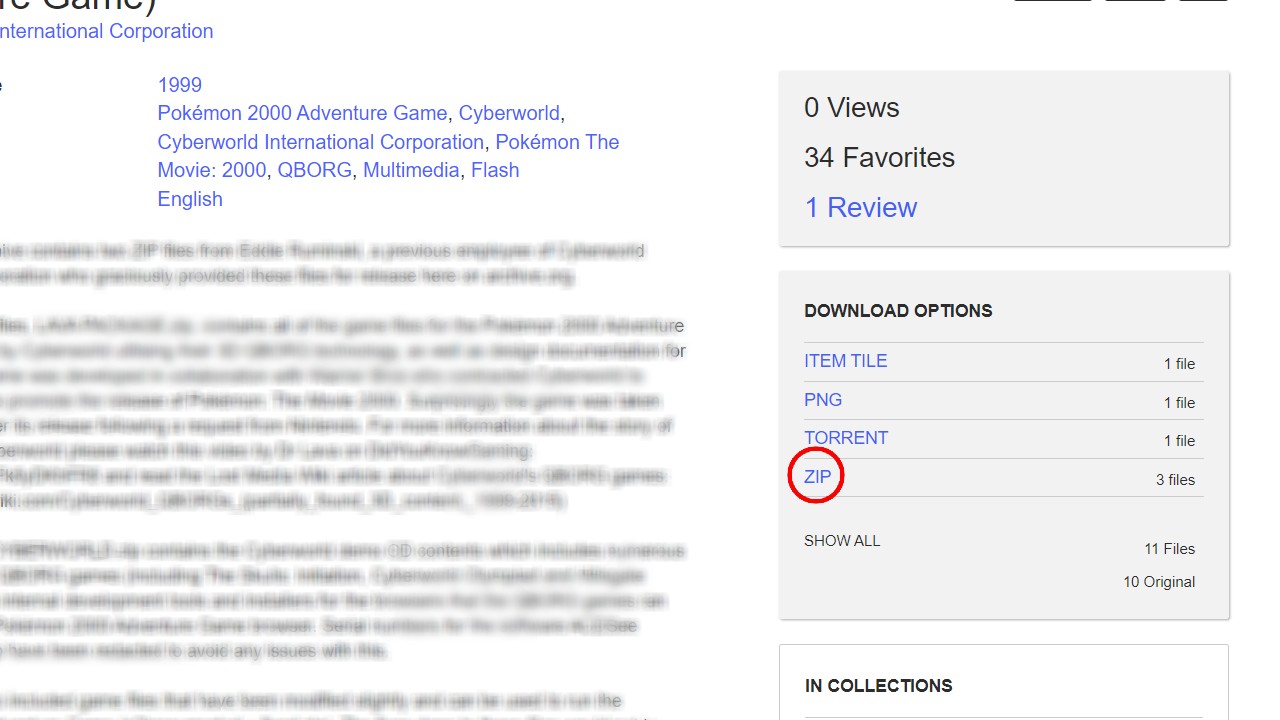Image resolution: width=1280 pixels, height=720 pixels.
Task: Jump to the 1 Review link
Action: click(860, 208)
